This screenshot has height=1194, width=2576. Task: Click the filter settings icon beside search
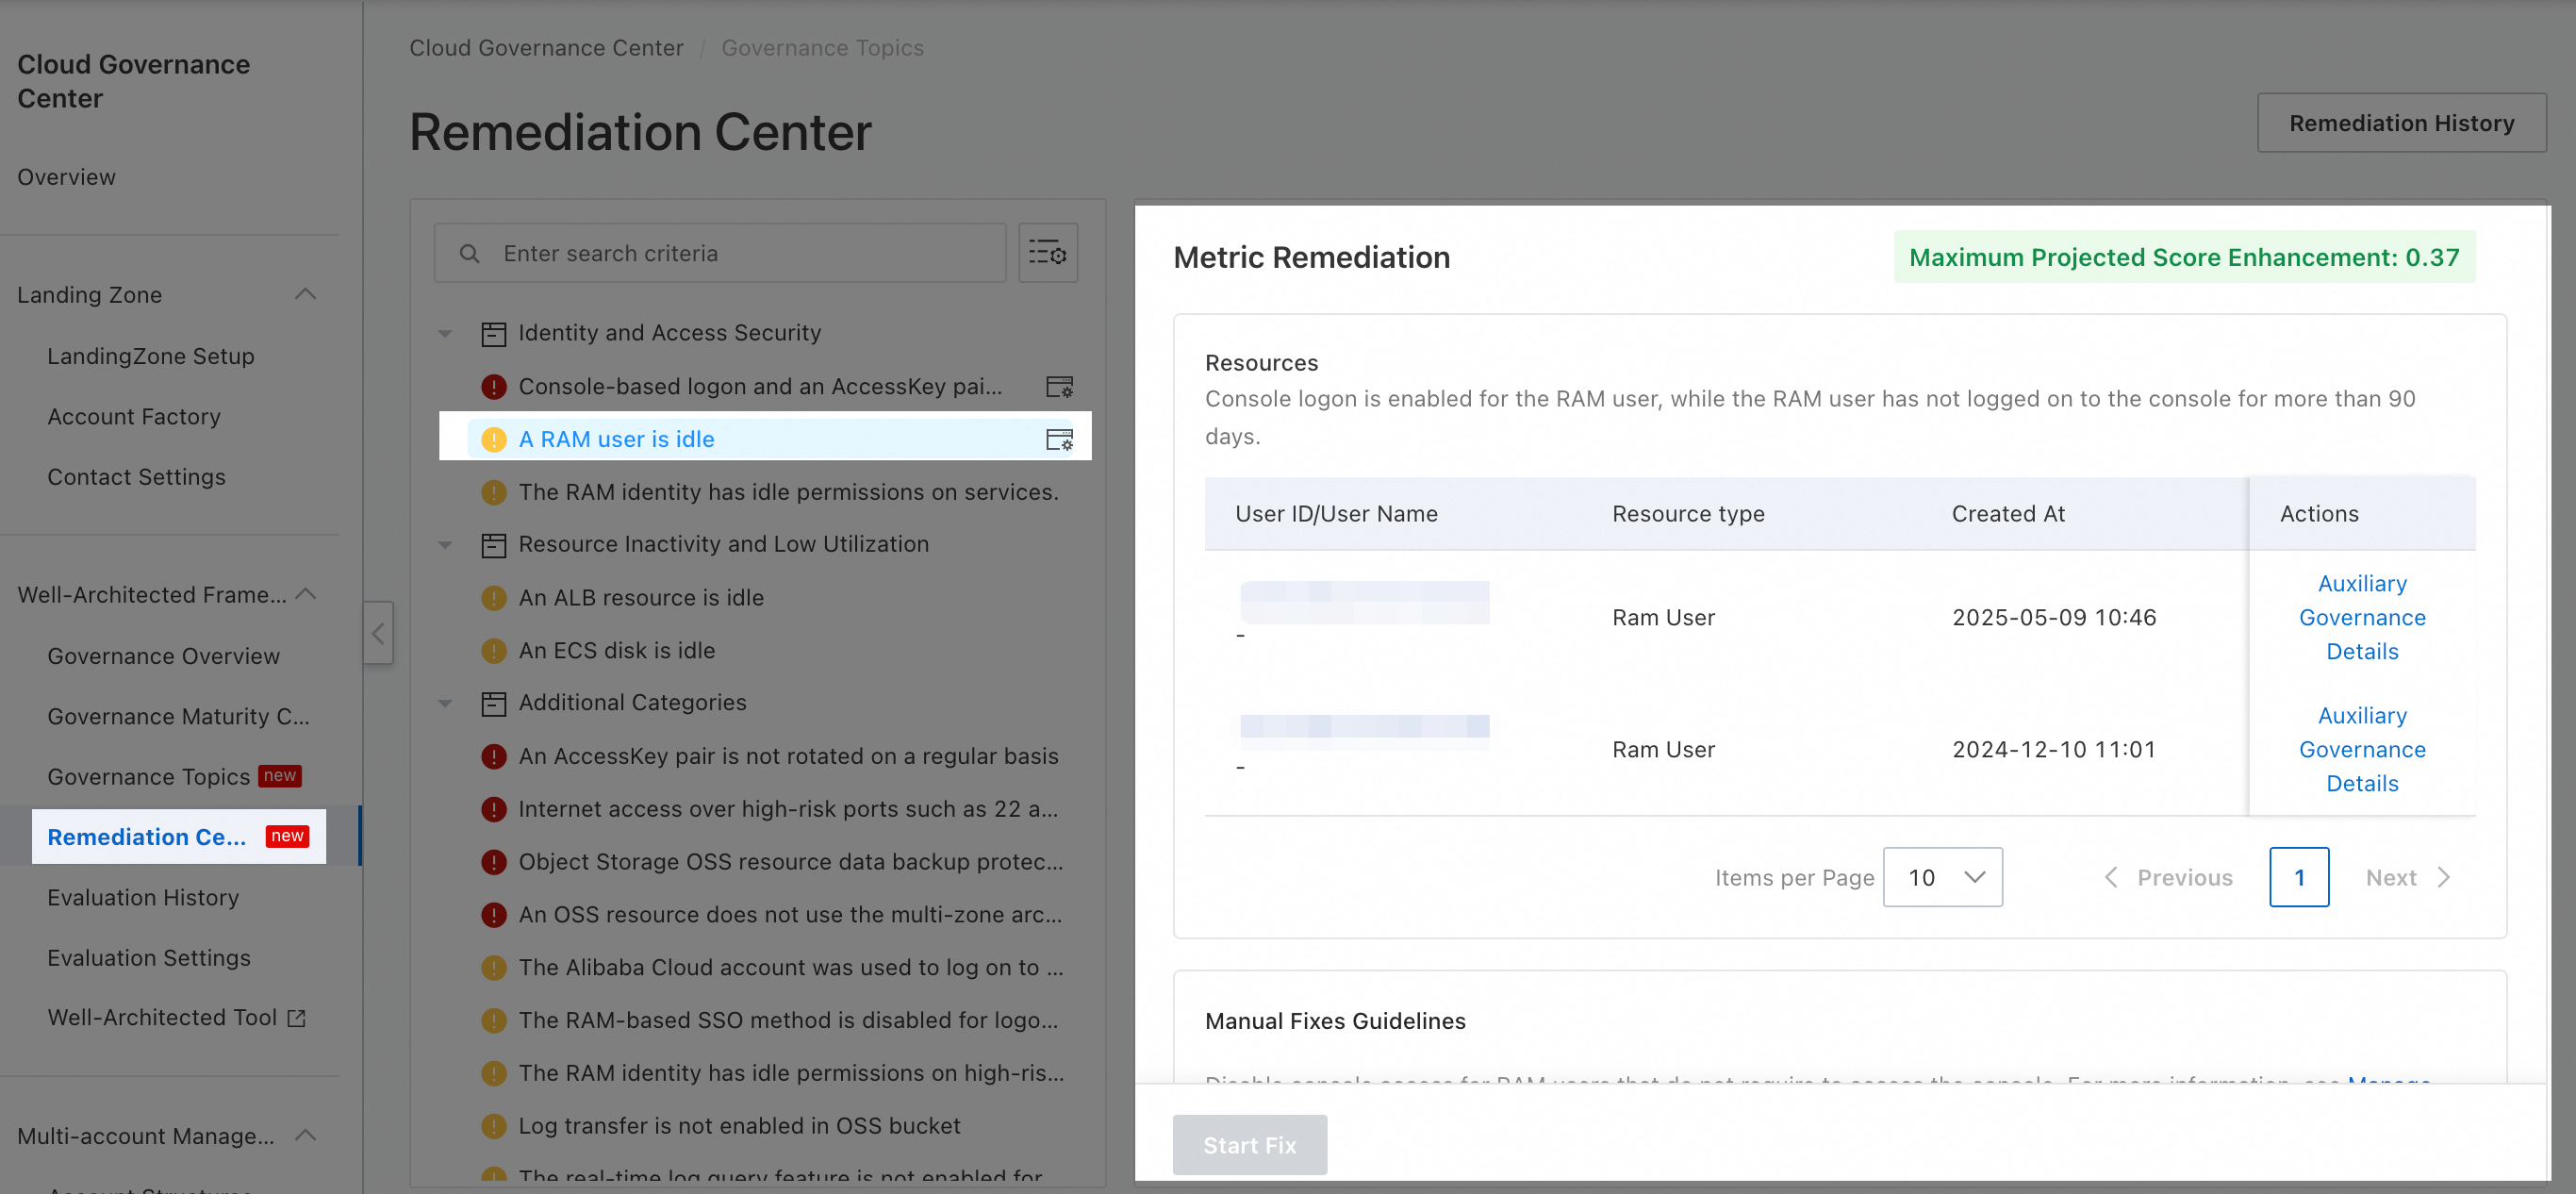1047,253
